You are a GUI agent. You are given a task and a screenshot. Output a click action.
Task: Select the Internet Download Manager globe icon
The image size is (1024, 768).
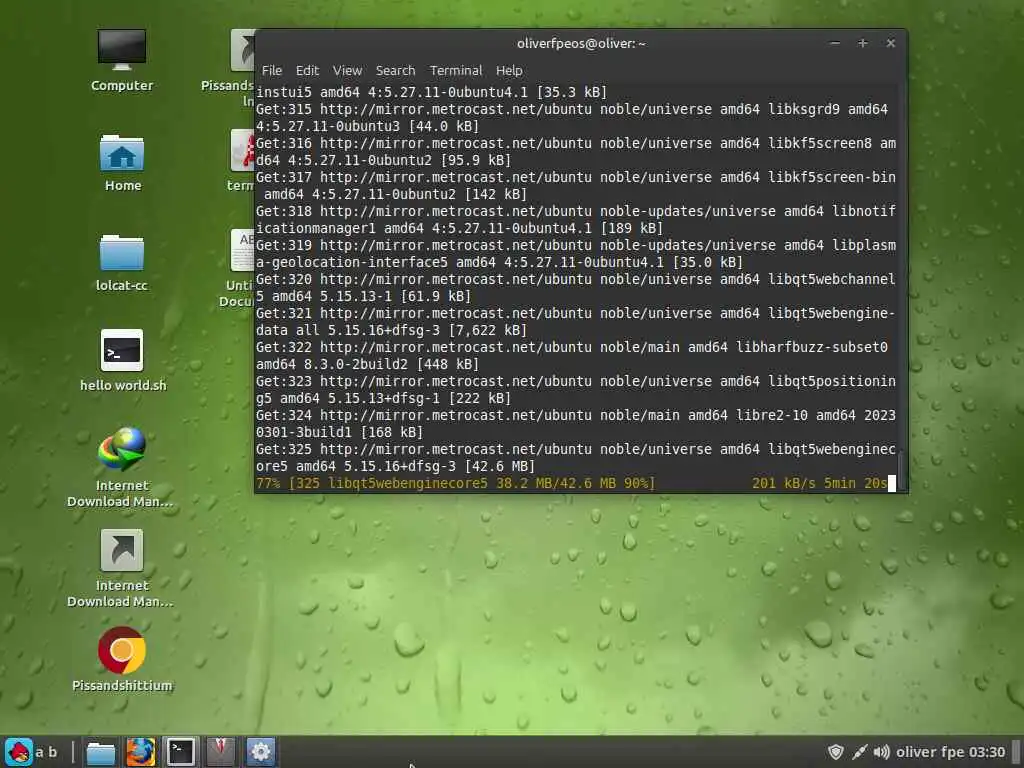[122, 449]
